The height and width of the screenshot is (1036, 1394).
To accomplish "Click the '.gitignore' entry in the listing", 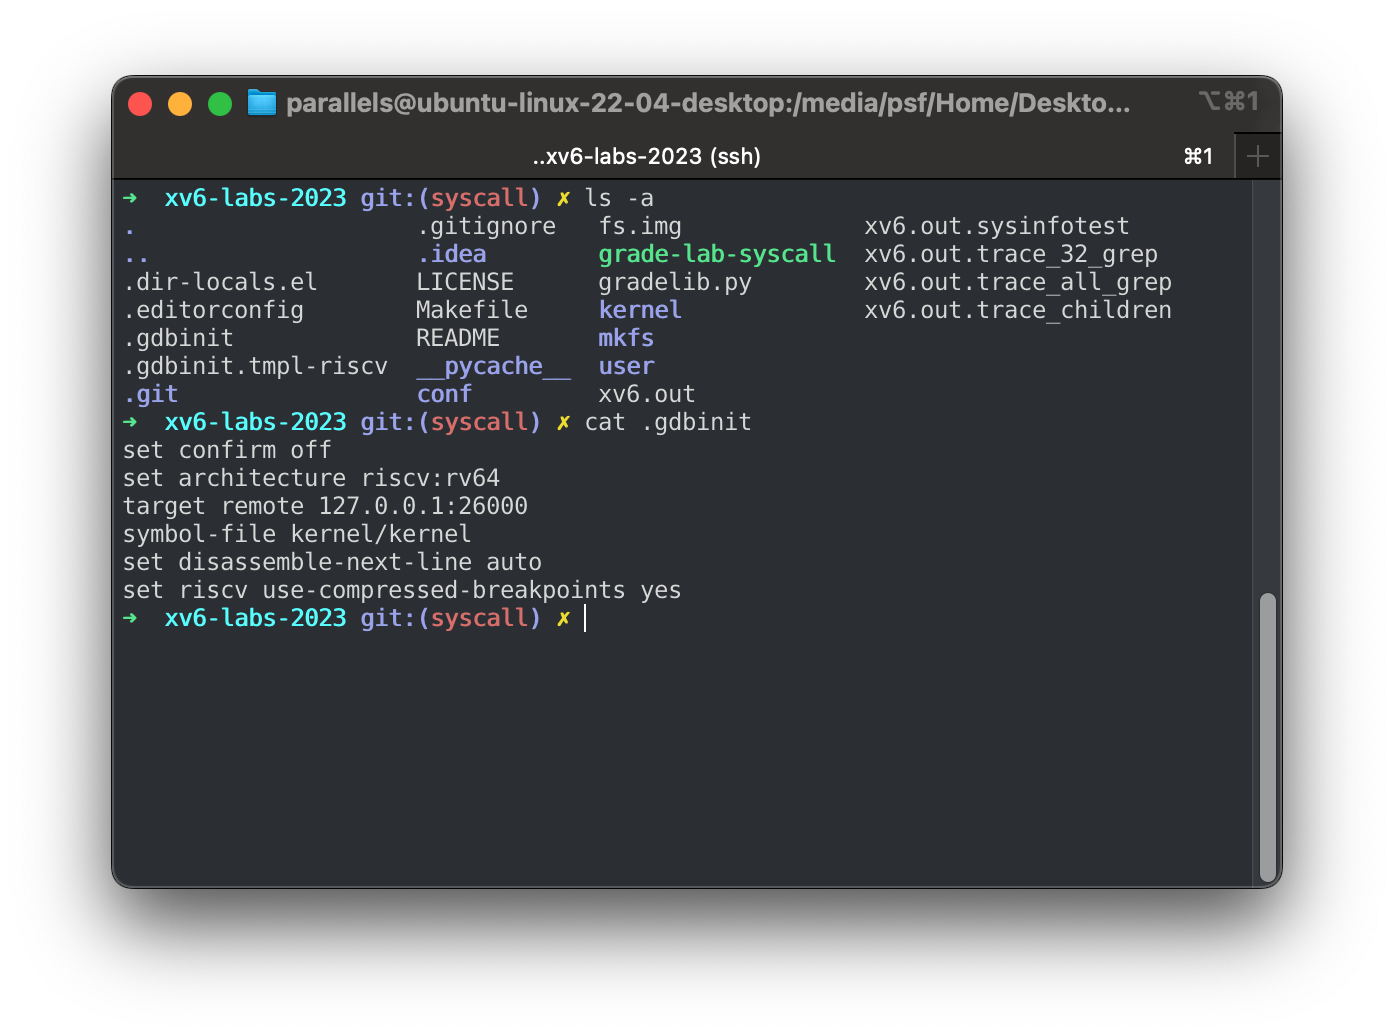I will point(486,226).
